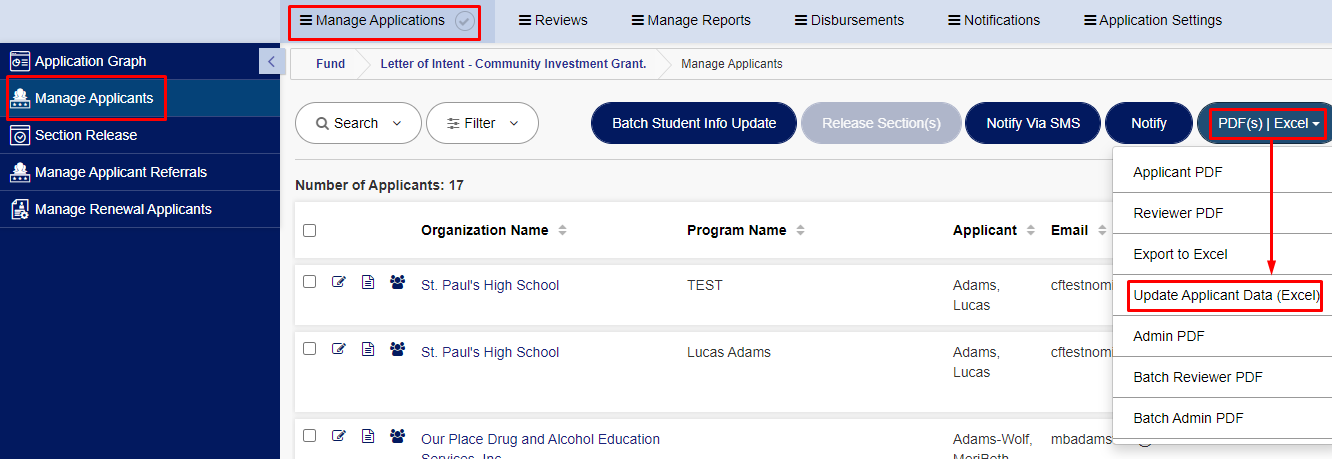Expand the Search dropdown chevron

coord(398,123)
